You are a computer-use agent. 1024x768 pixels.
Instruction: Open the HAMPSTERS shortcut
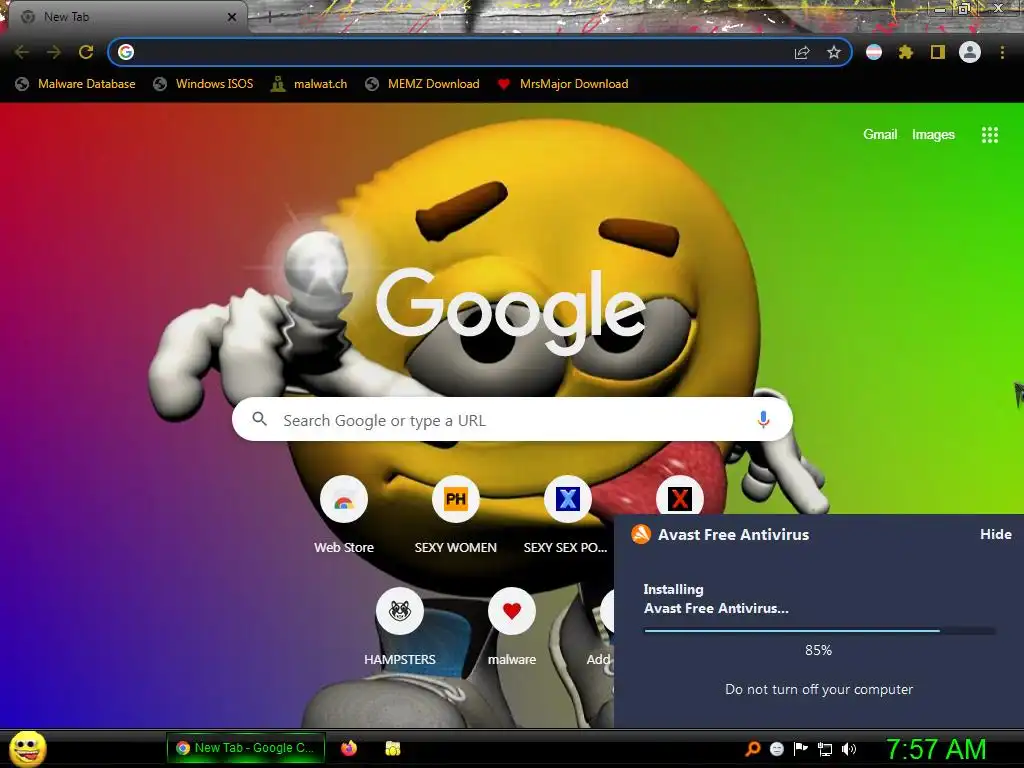(400, 628)
